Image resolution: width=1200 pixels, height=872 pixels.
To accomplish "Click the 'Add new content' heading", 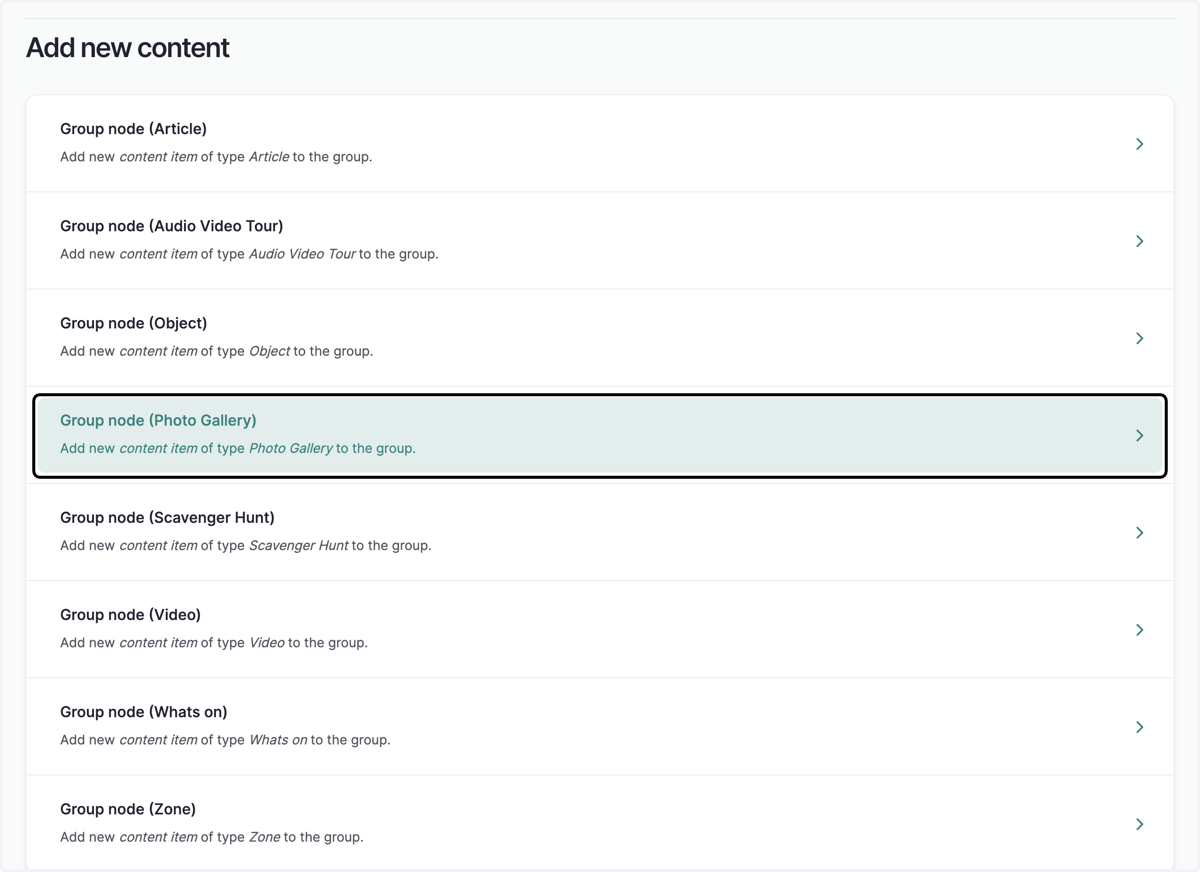I will (128, 48).
